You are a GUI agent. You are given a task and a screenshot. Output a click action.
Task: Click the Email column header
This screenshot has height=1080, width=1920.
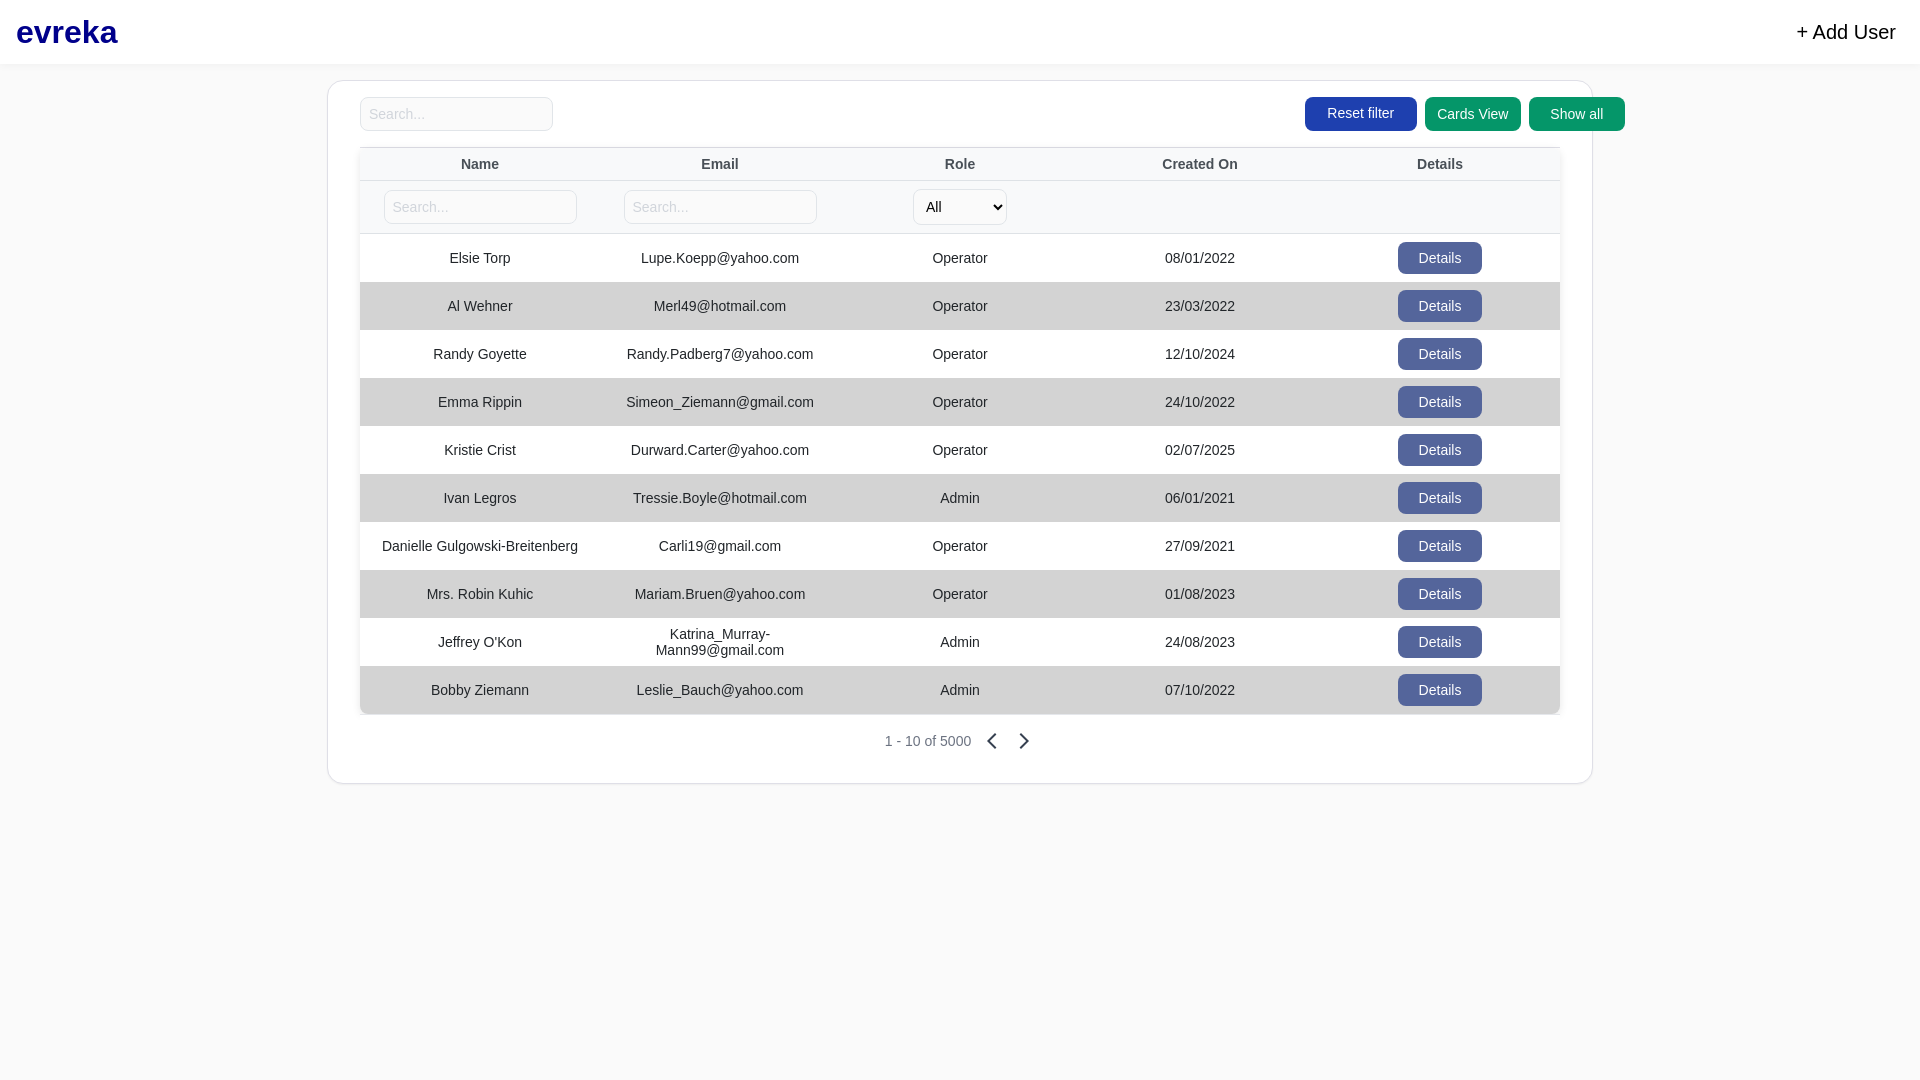click(720, 164)
